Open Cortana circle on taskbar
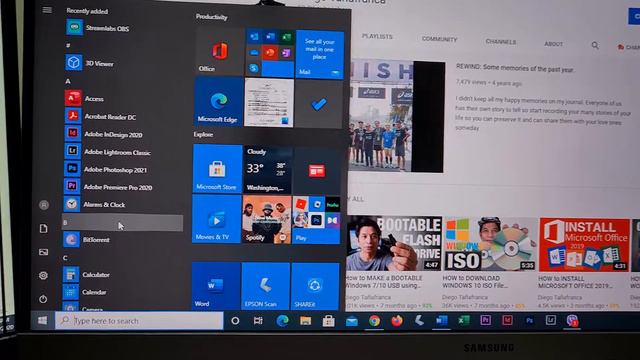 click(x=235, y=321)
